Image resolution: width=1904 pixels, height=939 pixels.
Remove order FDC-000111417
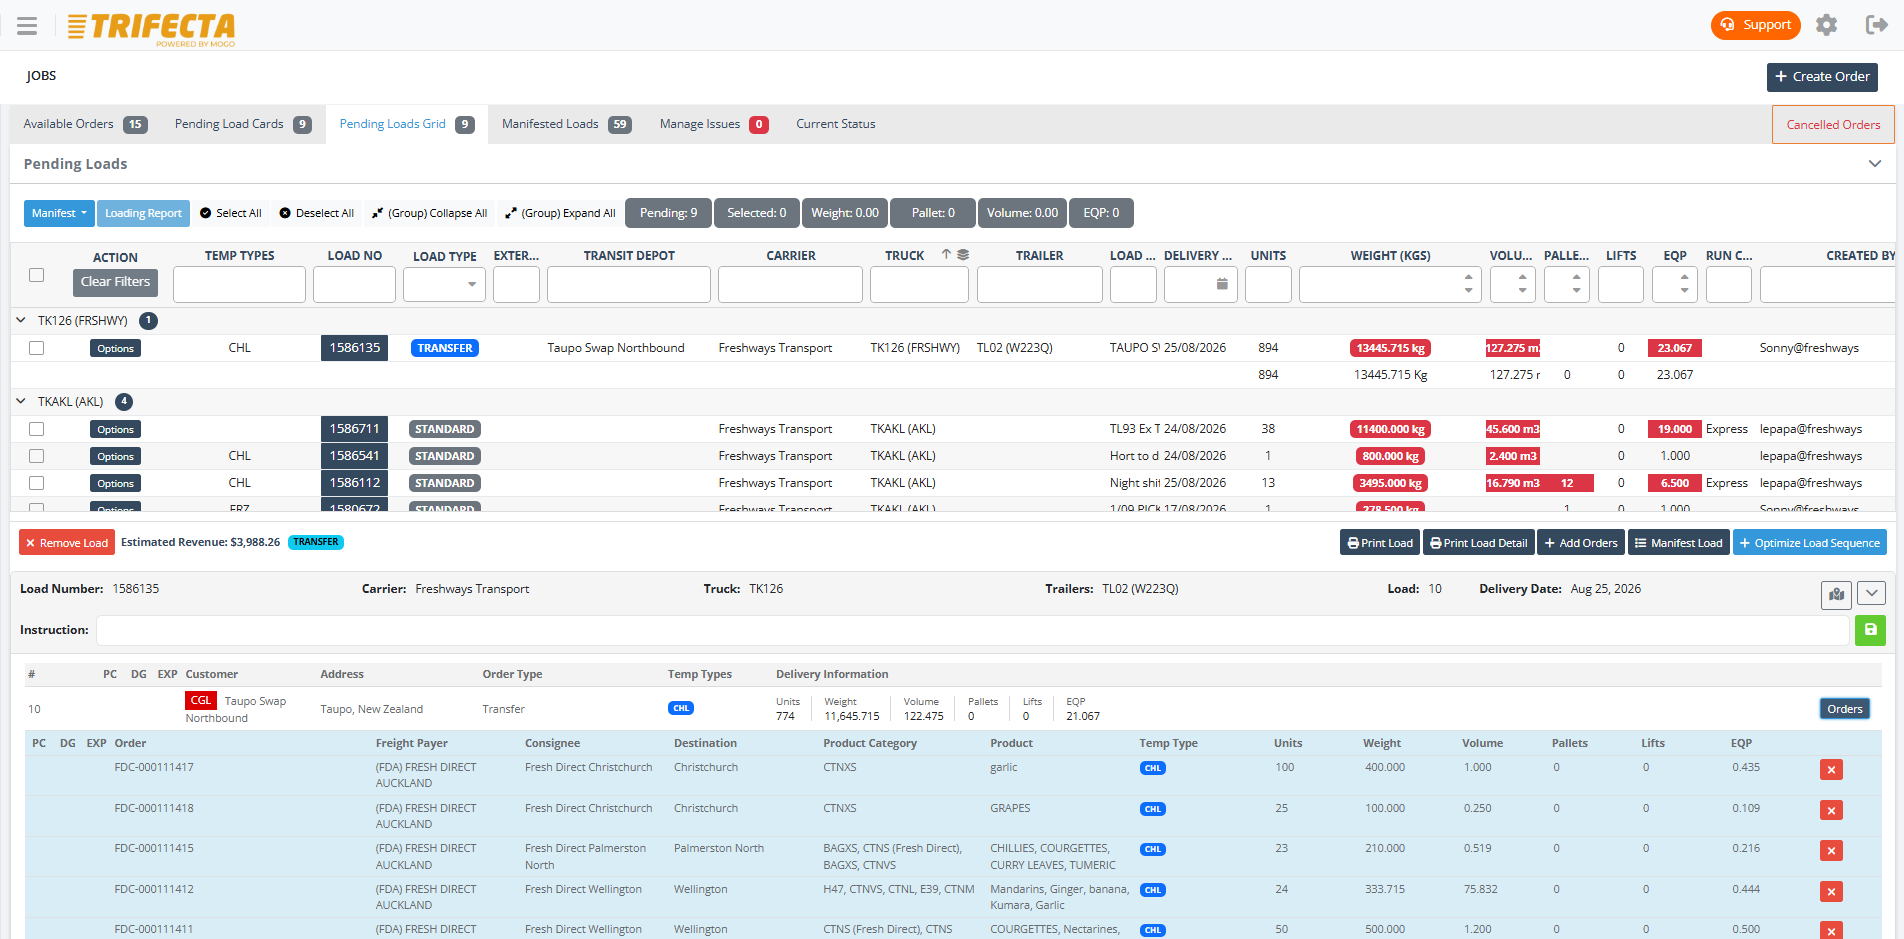tap(1831, 770)
